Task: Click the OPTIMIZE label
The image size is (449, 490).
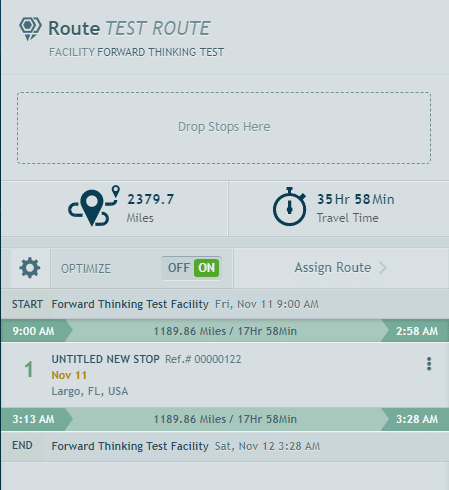Action: [86, 269]
